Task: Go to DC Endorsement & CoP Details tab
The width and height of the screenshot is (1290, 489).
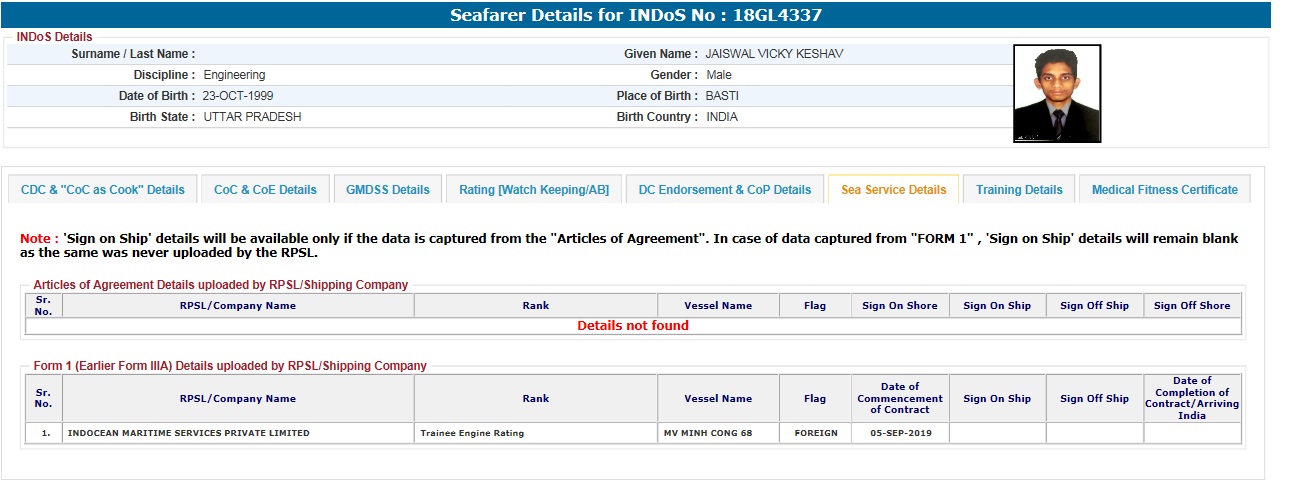Action: [x=725, y=189]
